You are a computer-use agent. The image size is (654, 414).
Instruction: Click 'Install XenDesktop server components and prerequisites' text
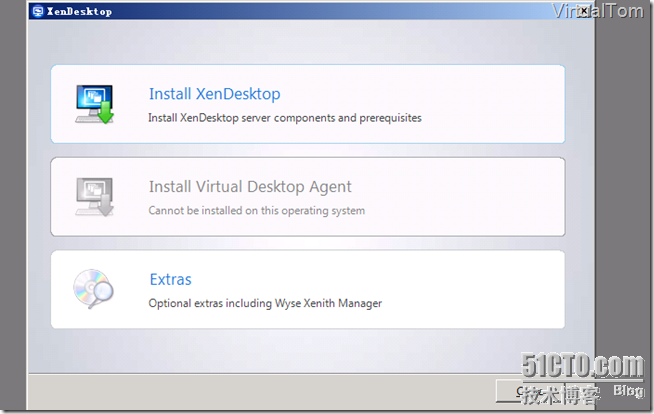pyautogui.click(x=284, y=118)
